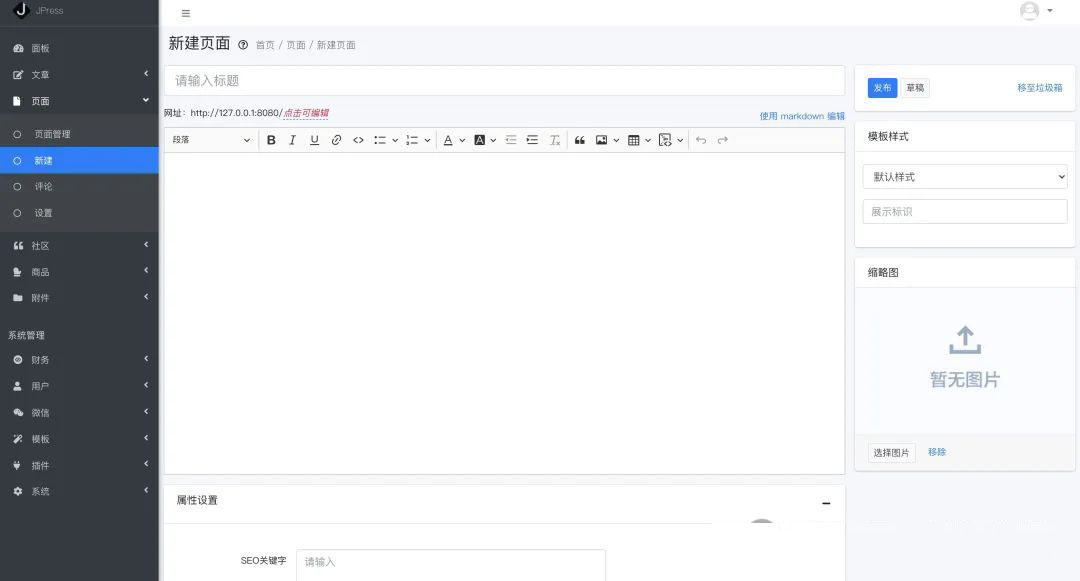Click the 请输入标题 title input field
The image size is (1080, 581).
[504, 81]
